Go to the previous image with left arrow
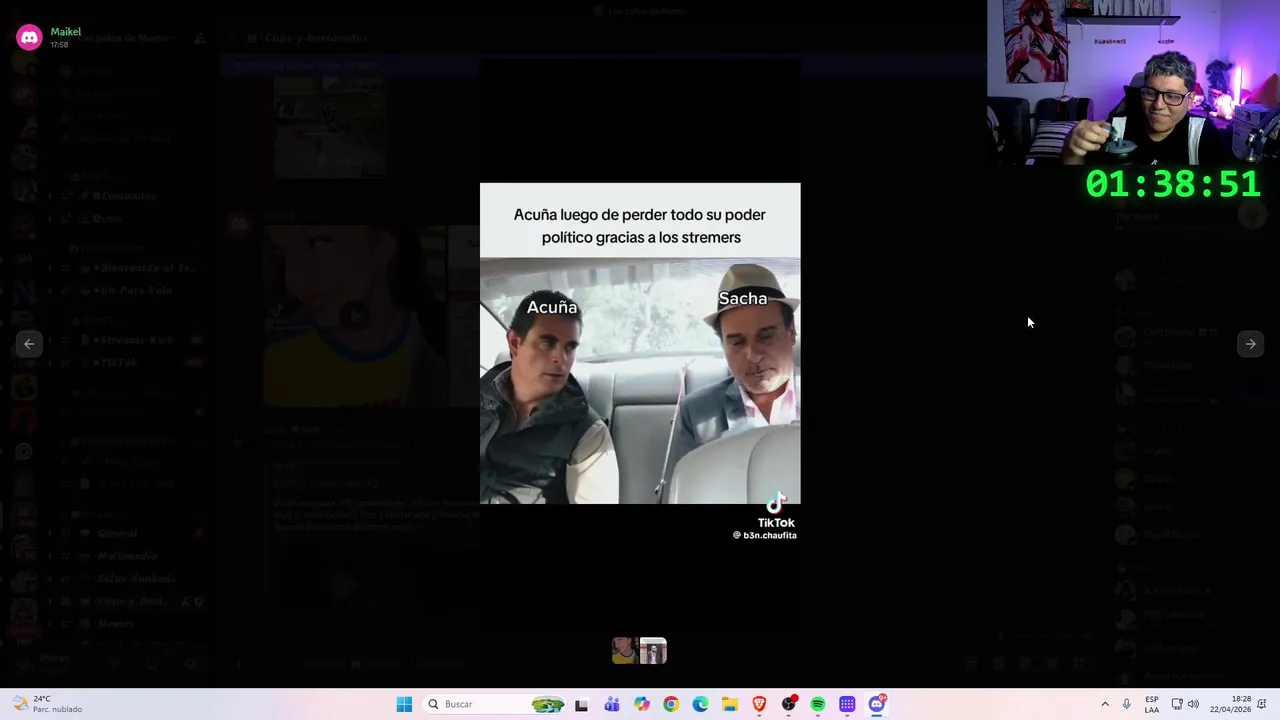 pos(29,344)
